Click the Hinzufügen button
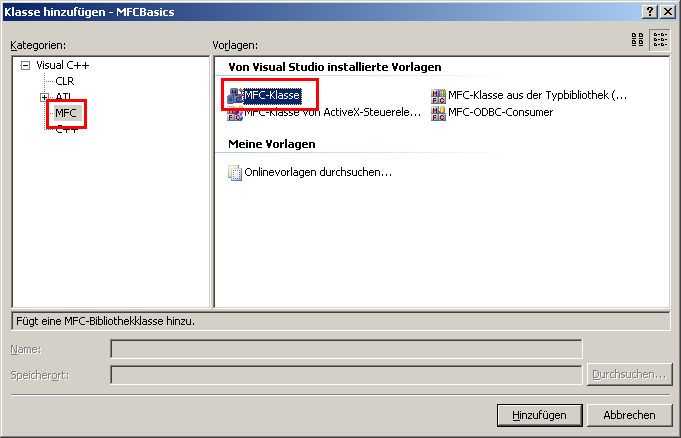Viewport: 681px width, 438px height. click(539, 415)
